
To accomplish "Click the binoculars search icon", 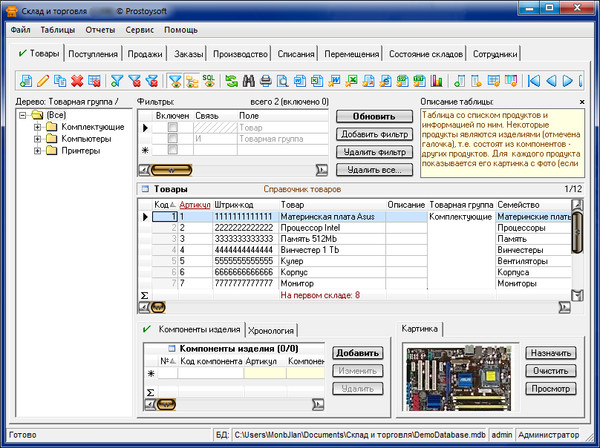I will pyautogui.click(x=248, y=80).
